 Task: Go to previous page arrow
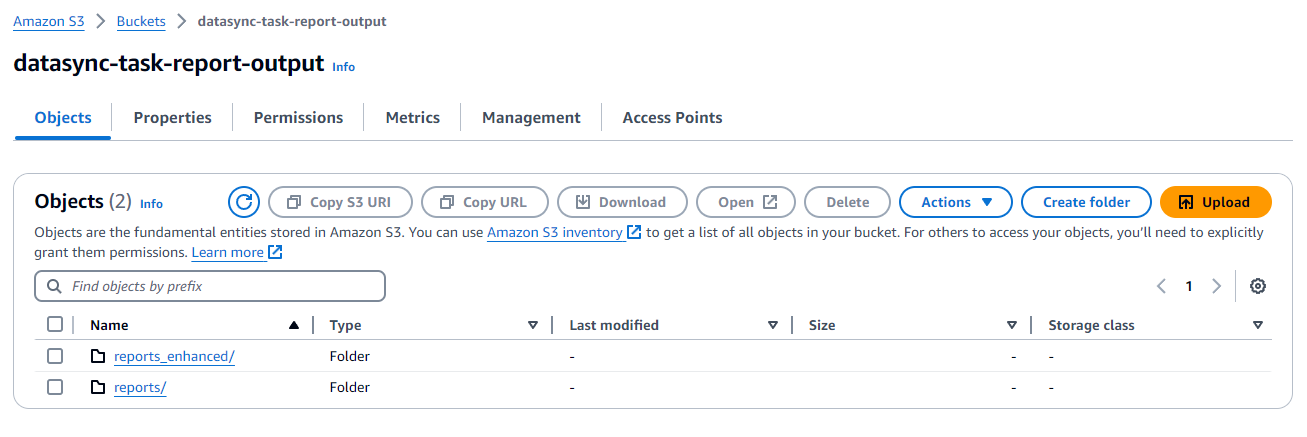click(x=1161, y=286)
